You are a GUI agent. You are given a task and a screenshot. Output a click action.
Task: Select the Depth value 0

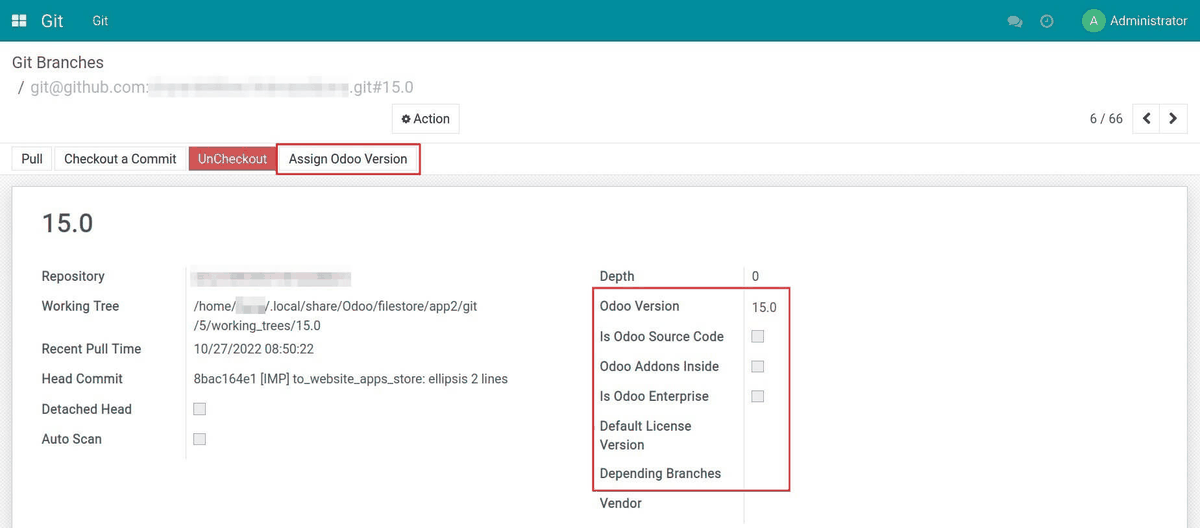(755, 276)
